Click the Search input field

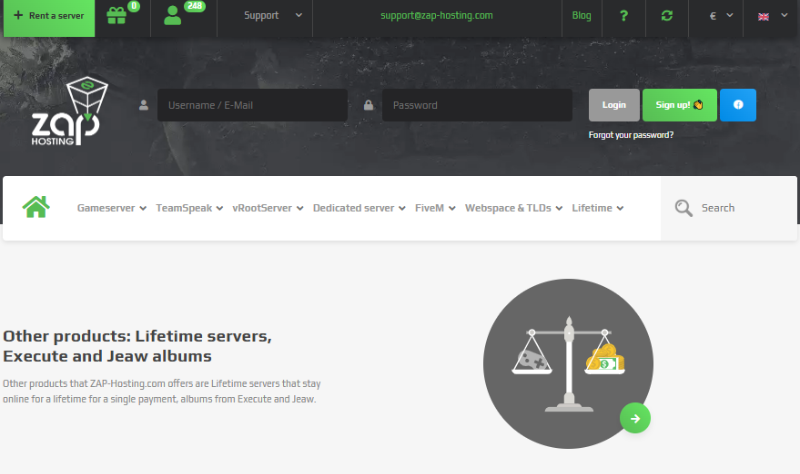[729, 208]
